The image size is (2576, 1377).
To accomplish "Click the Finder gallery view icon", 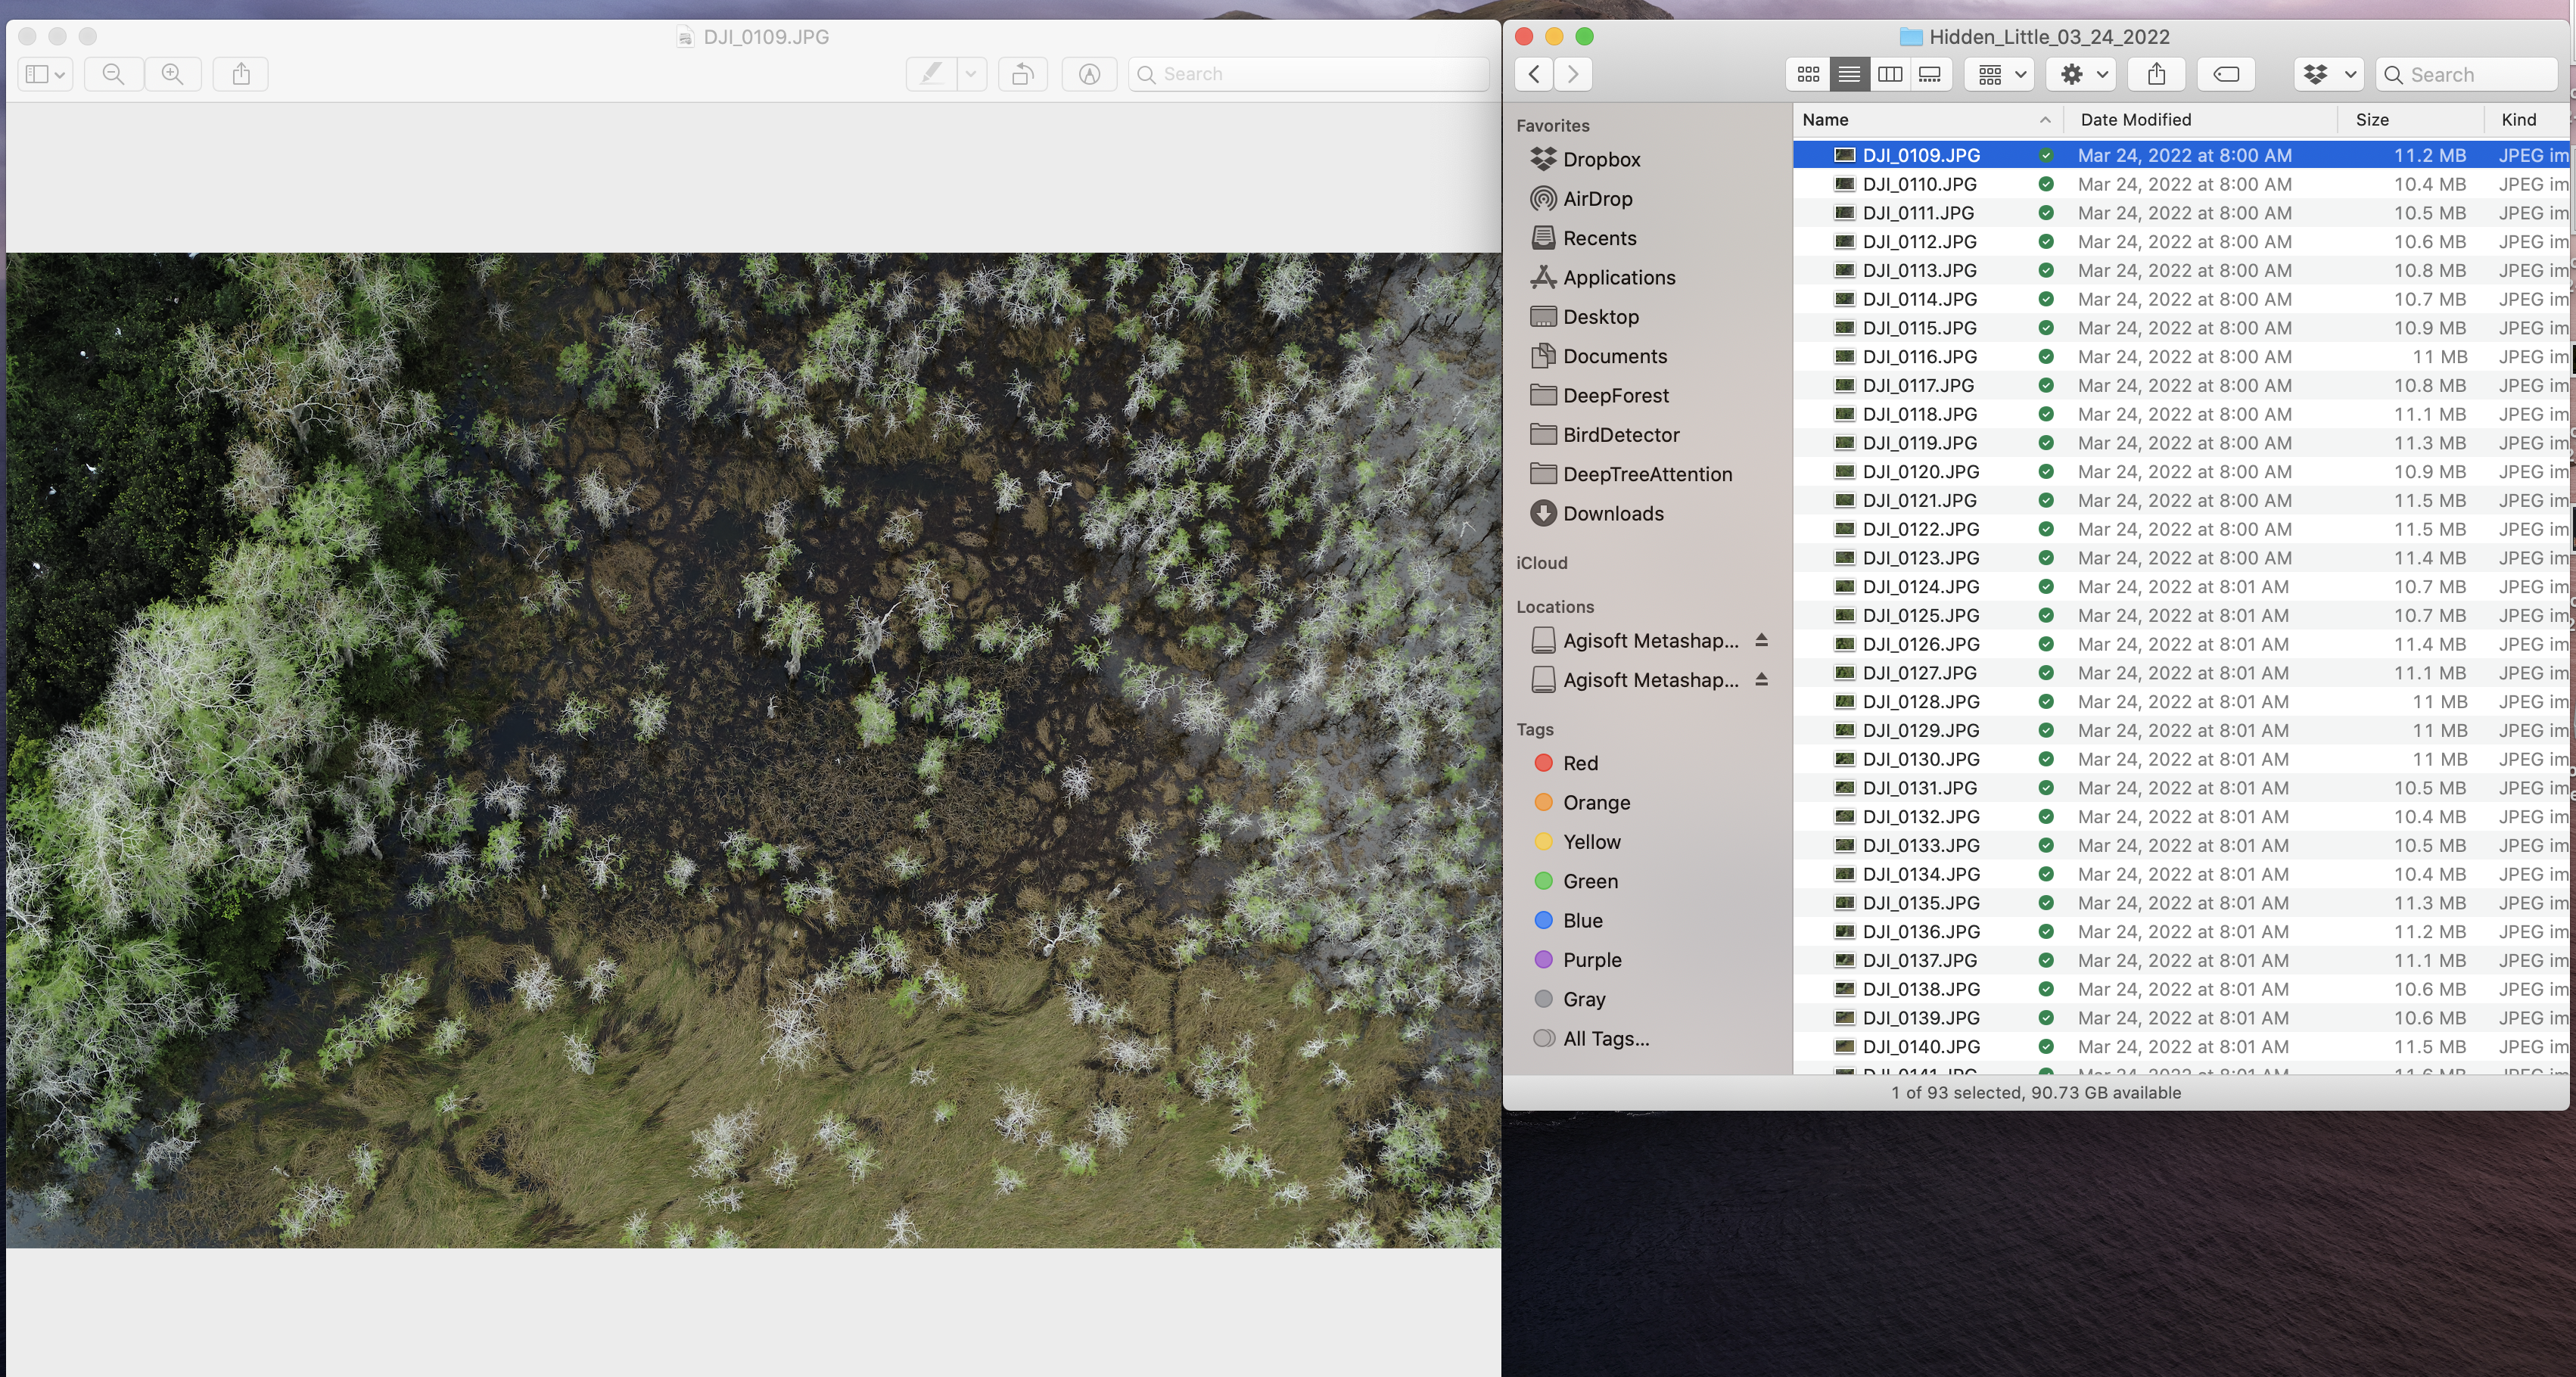I will tap(1930, 73).
